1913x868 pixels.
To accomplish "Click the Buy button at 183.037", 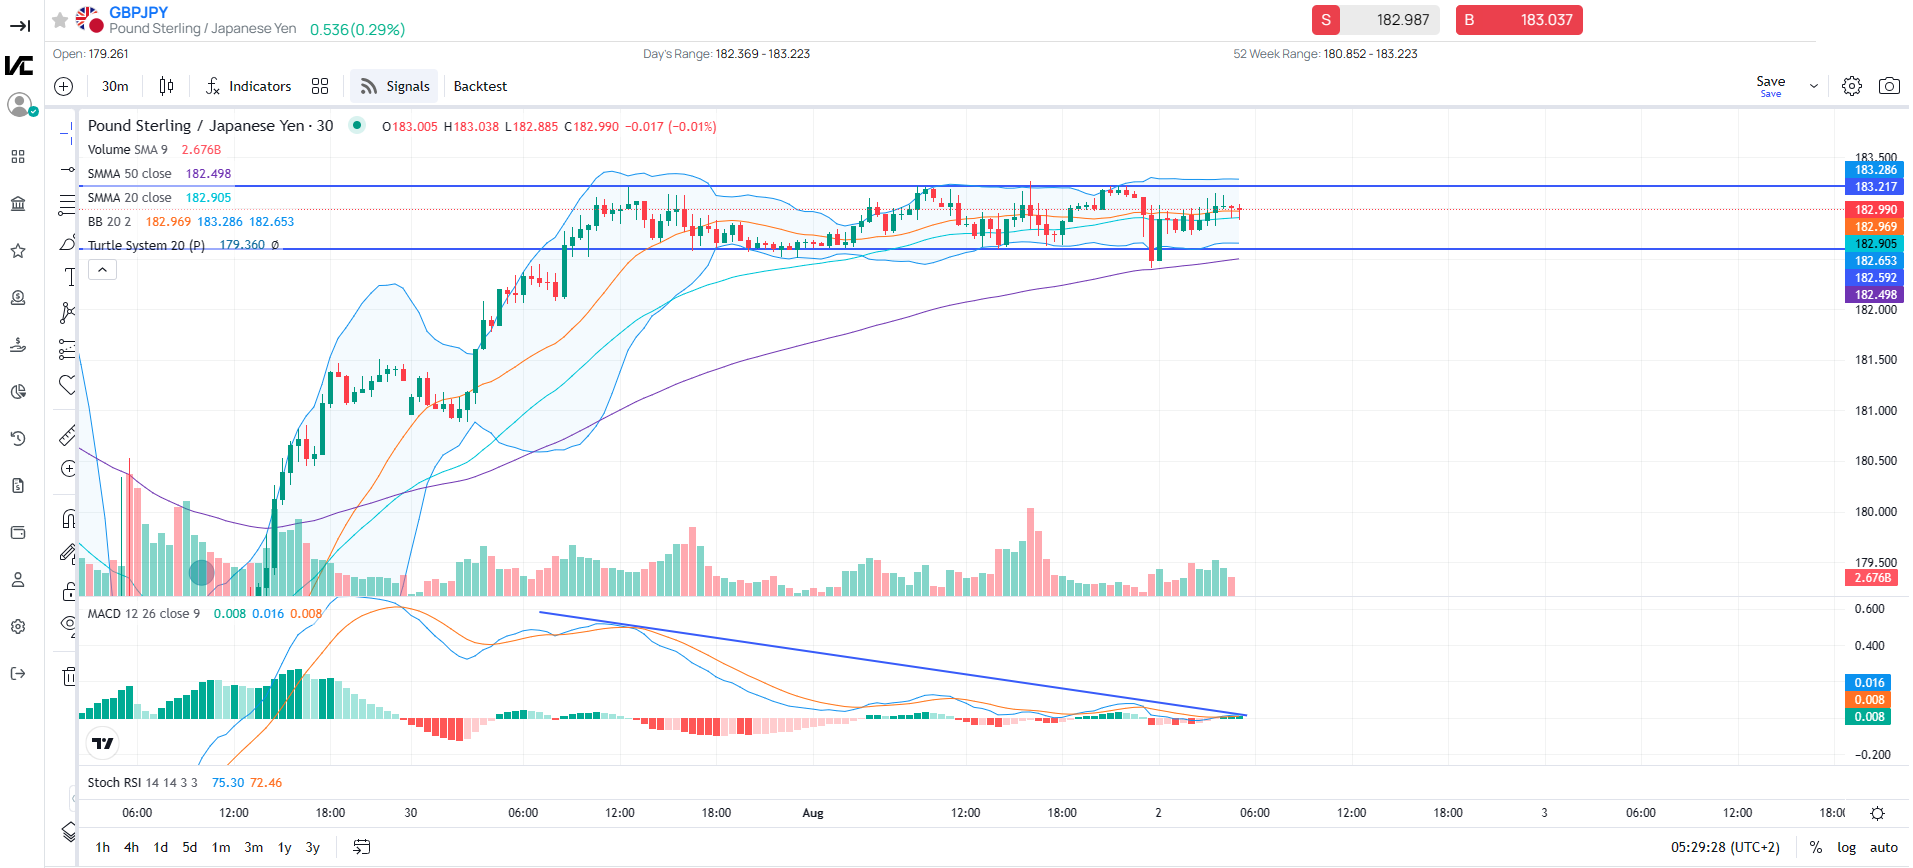I will (1518, 20).
